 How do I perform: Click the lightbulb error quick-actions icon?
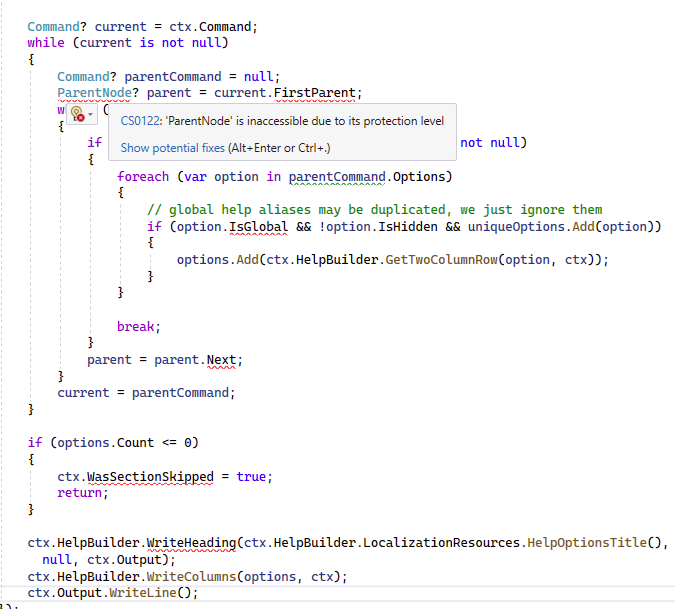(x=77, y=114)
